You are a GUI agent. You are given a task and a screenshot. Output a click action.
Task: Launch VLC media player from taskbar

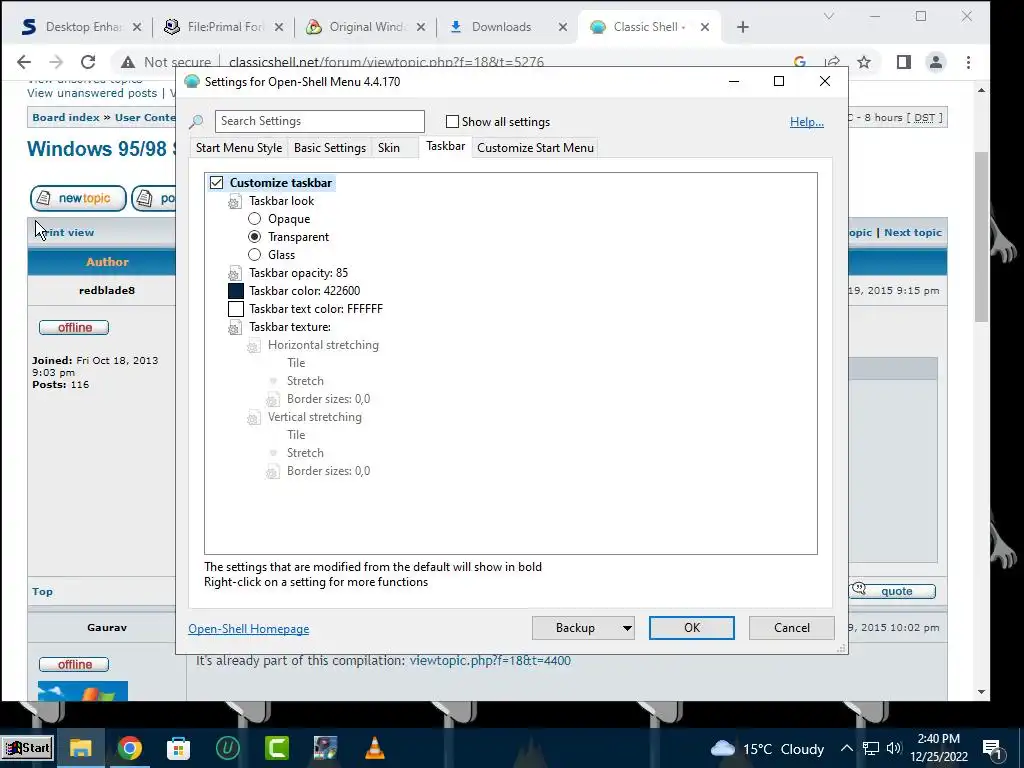click(x=374, y=748)
